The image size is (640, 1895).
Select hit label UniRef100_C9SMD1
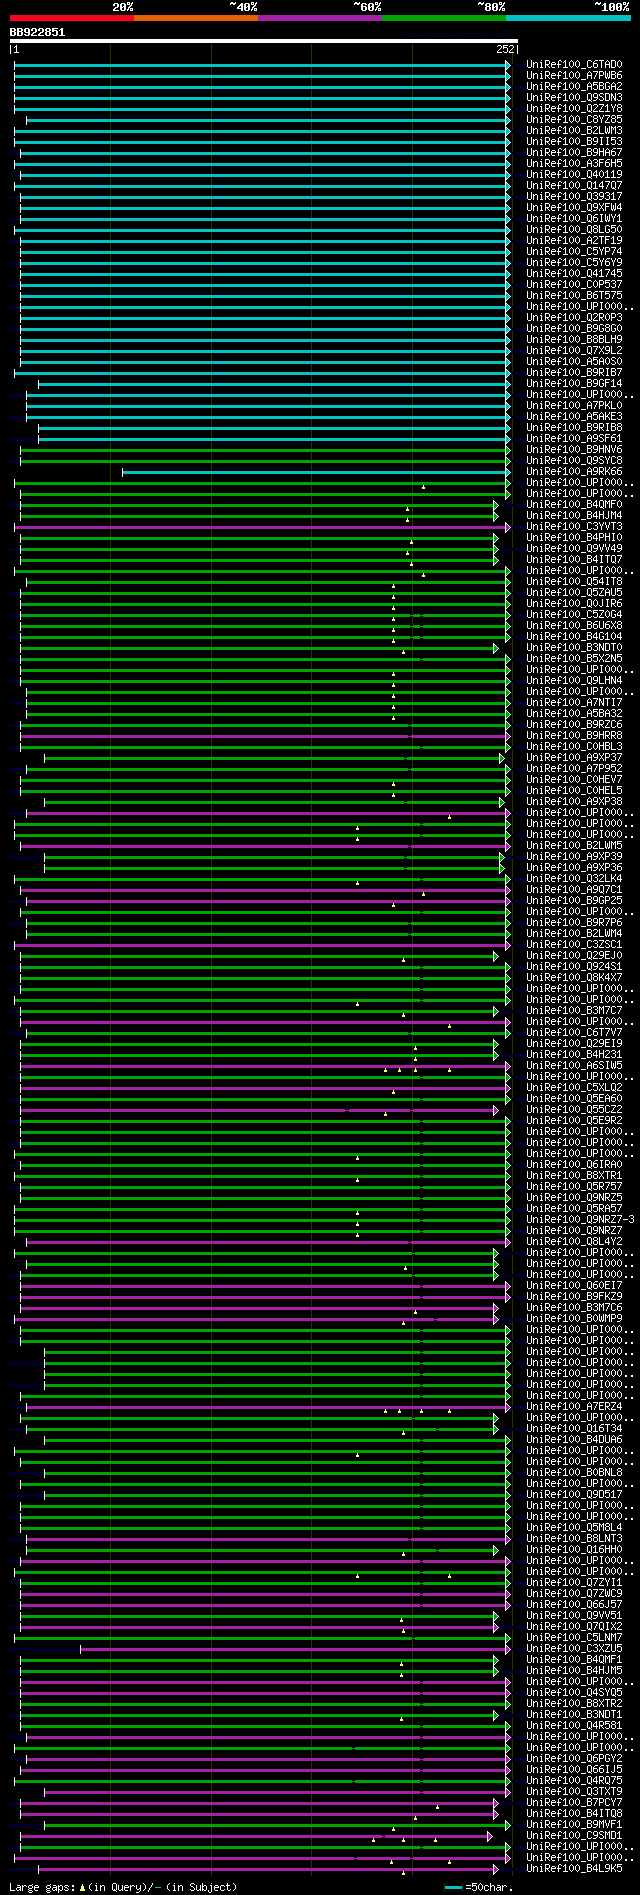(x=574, y=1836)
